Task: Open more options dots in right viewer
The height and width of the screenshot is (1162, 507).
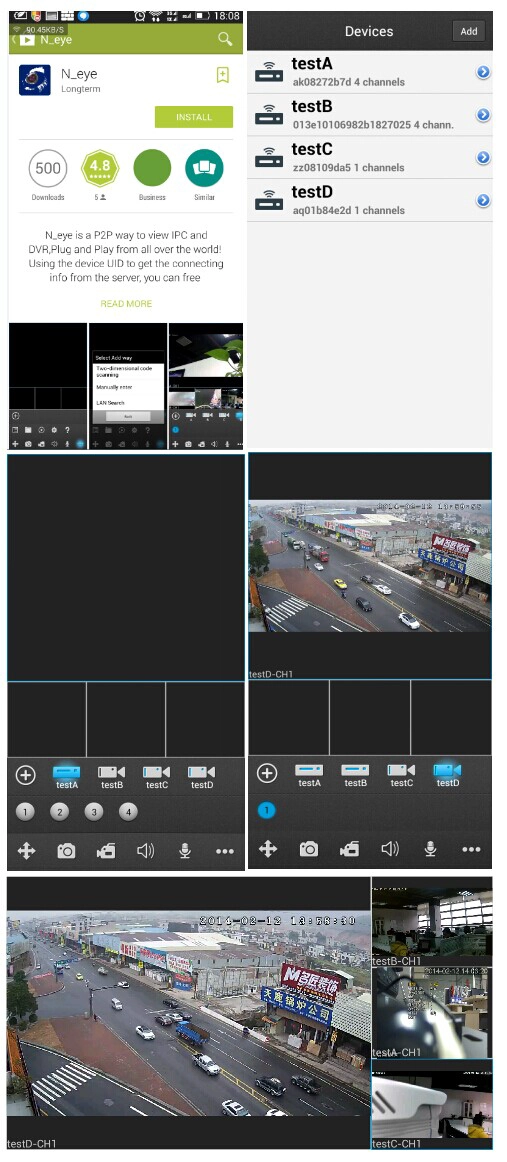Action: [x=471, y=849]
